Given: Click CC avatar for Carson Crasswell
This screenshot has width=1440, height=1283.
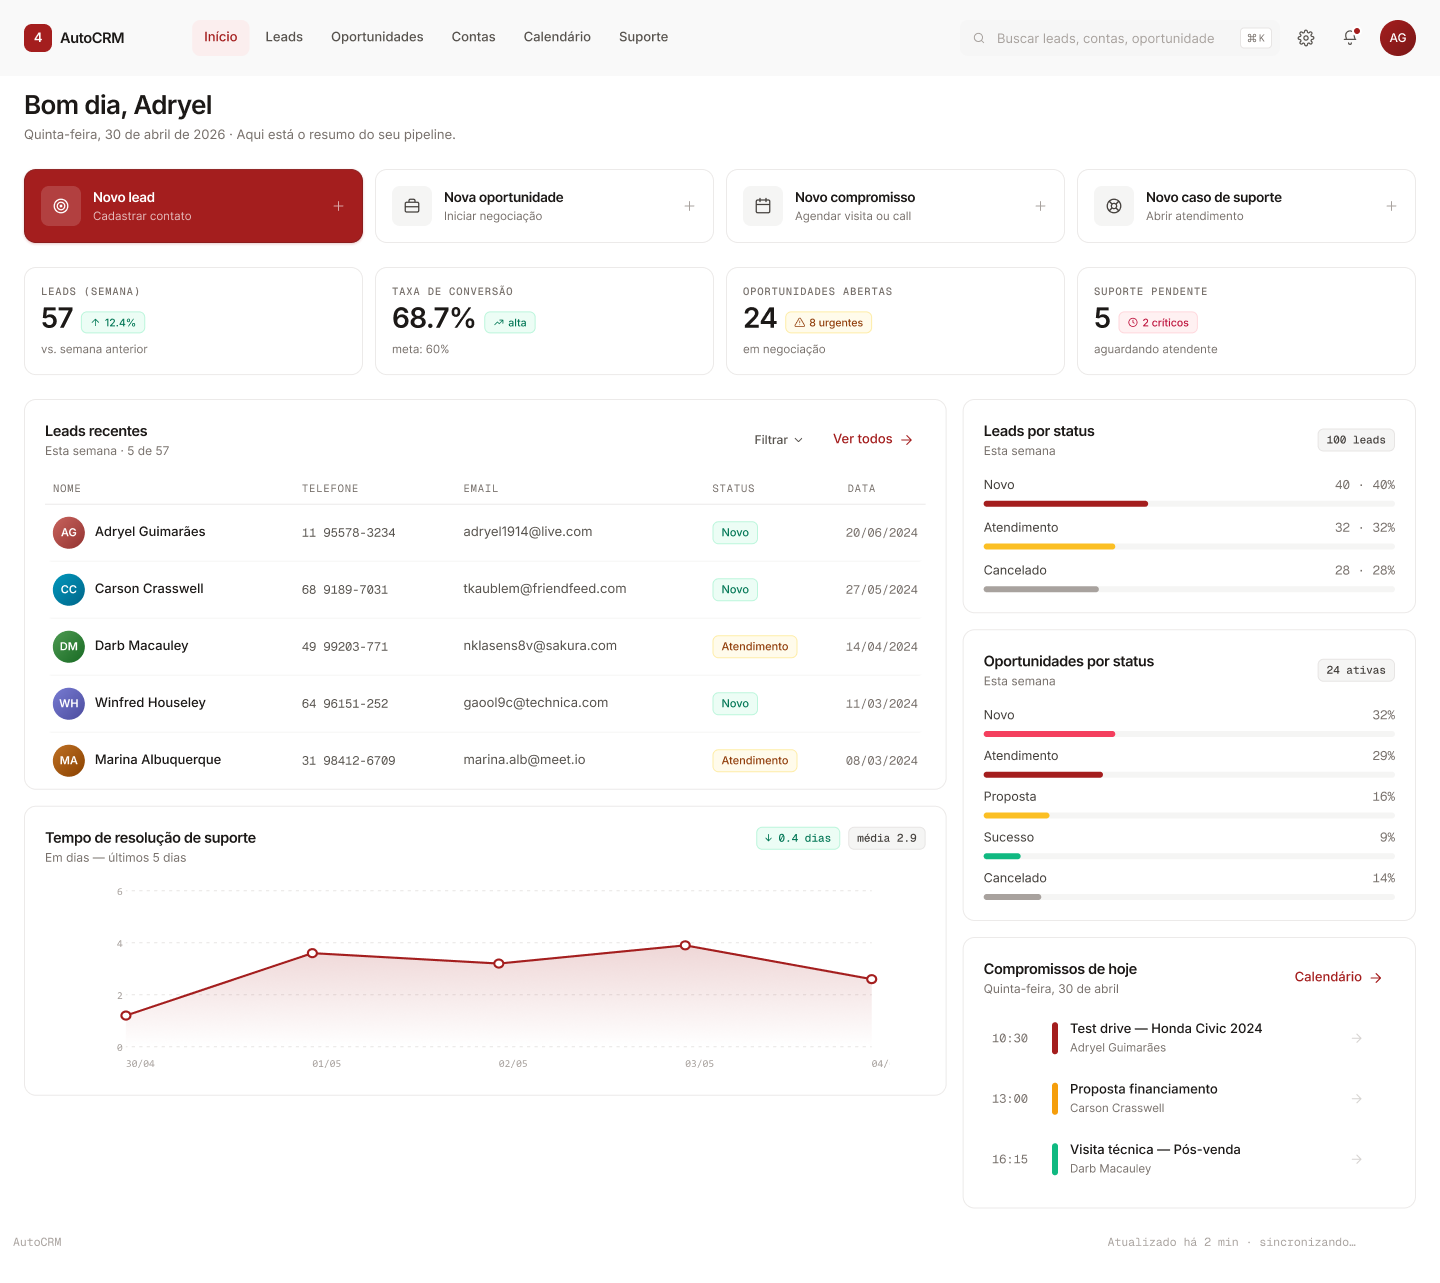Looking at the screenshot, I should pos(69,590).
